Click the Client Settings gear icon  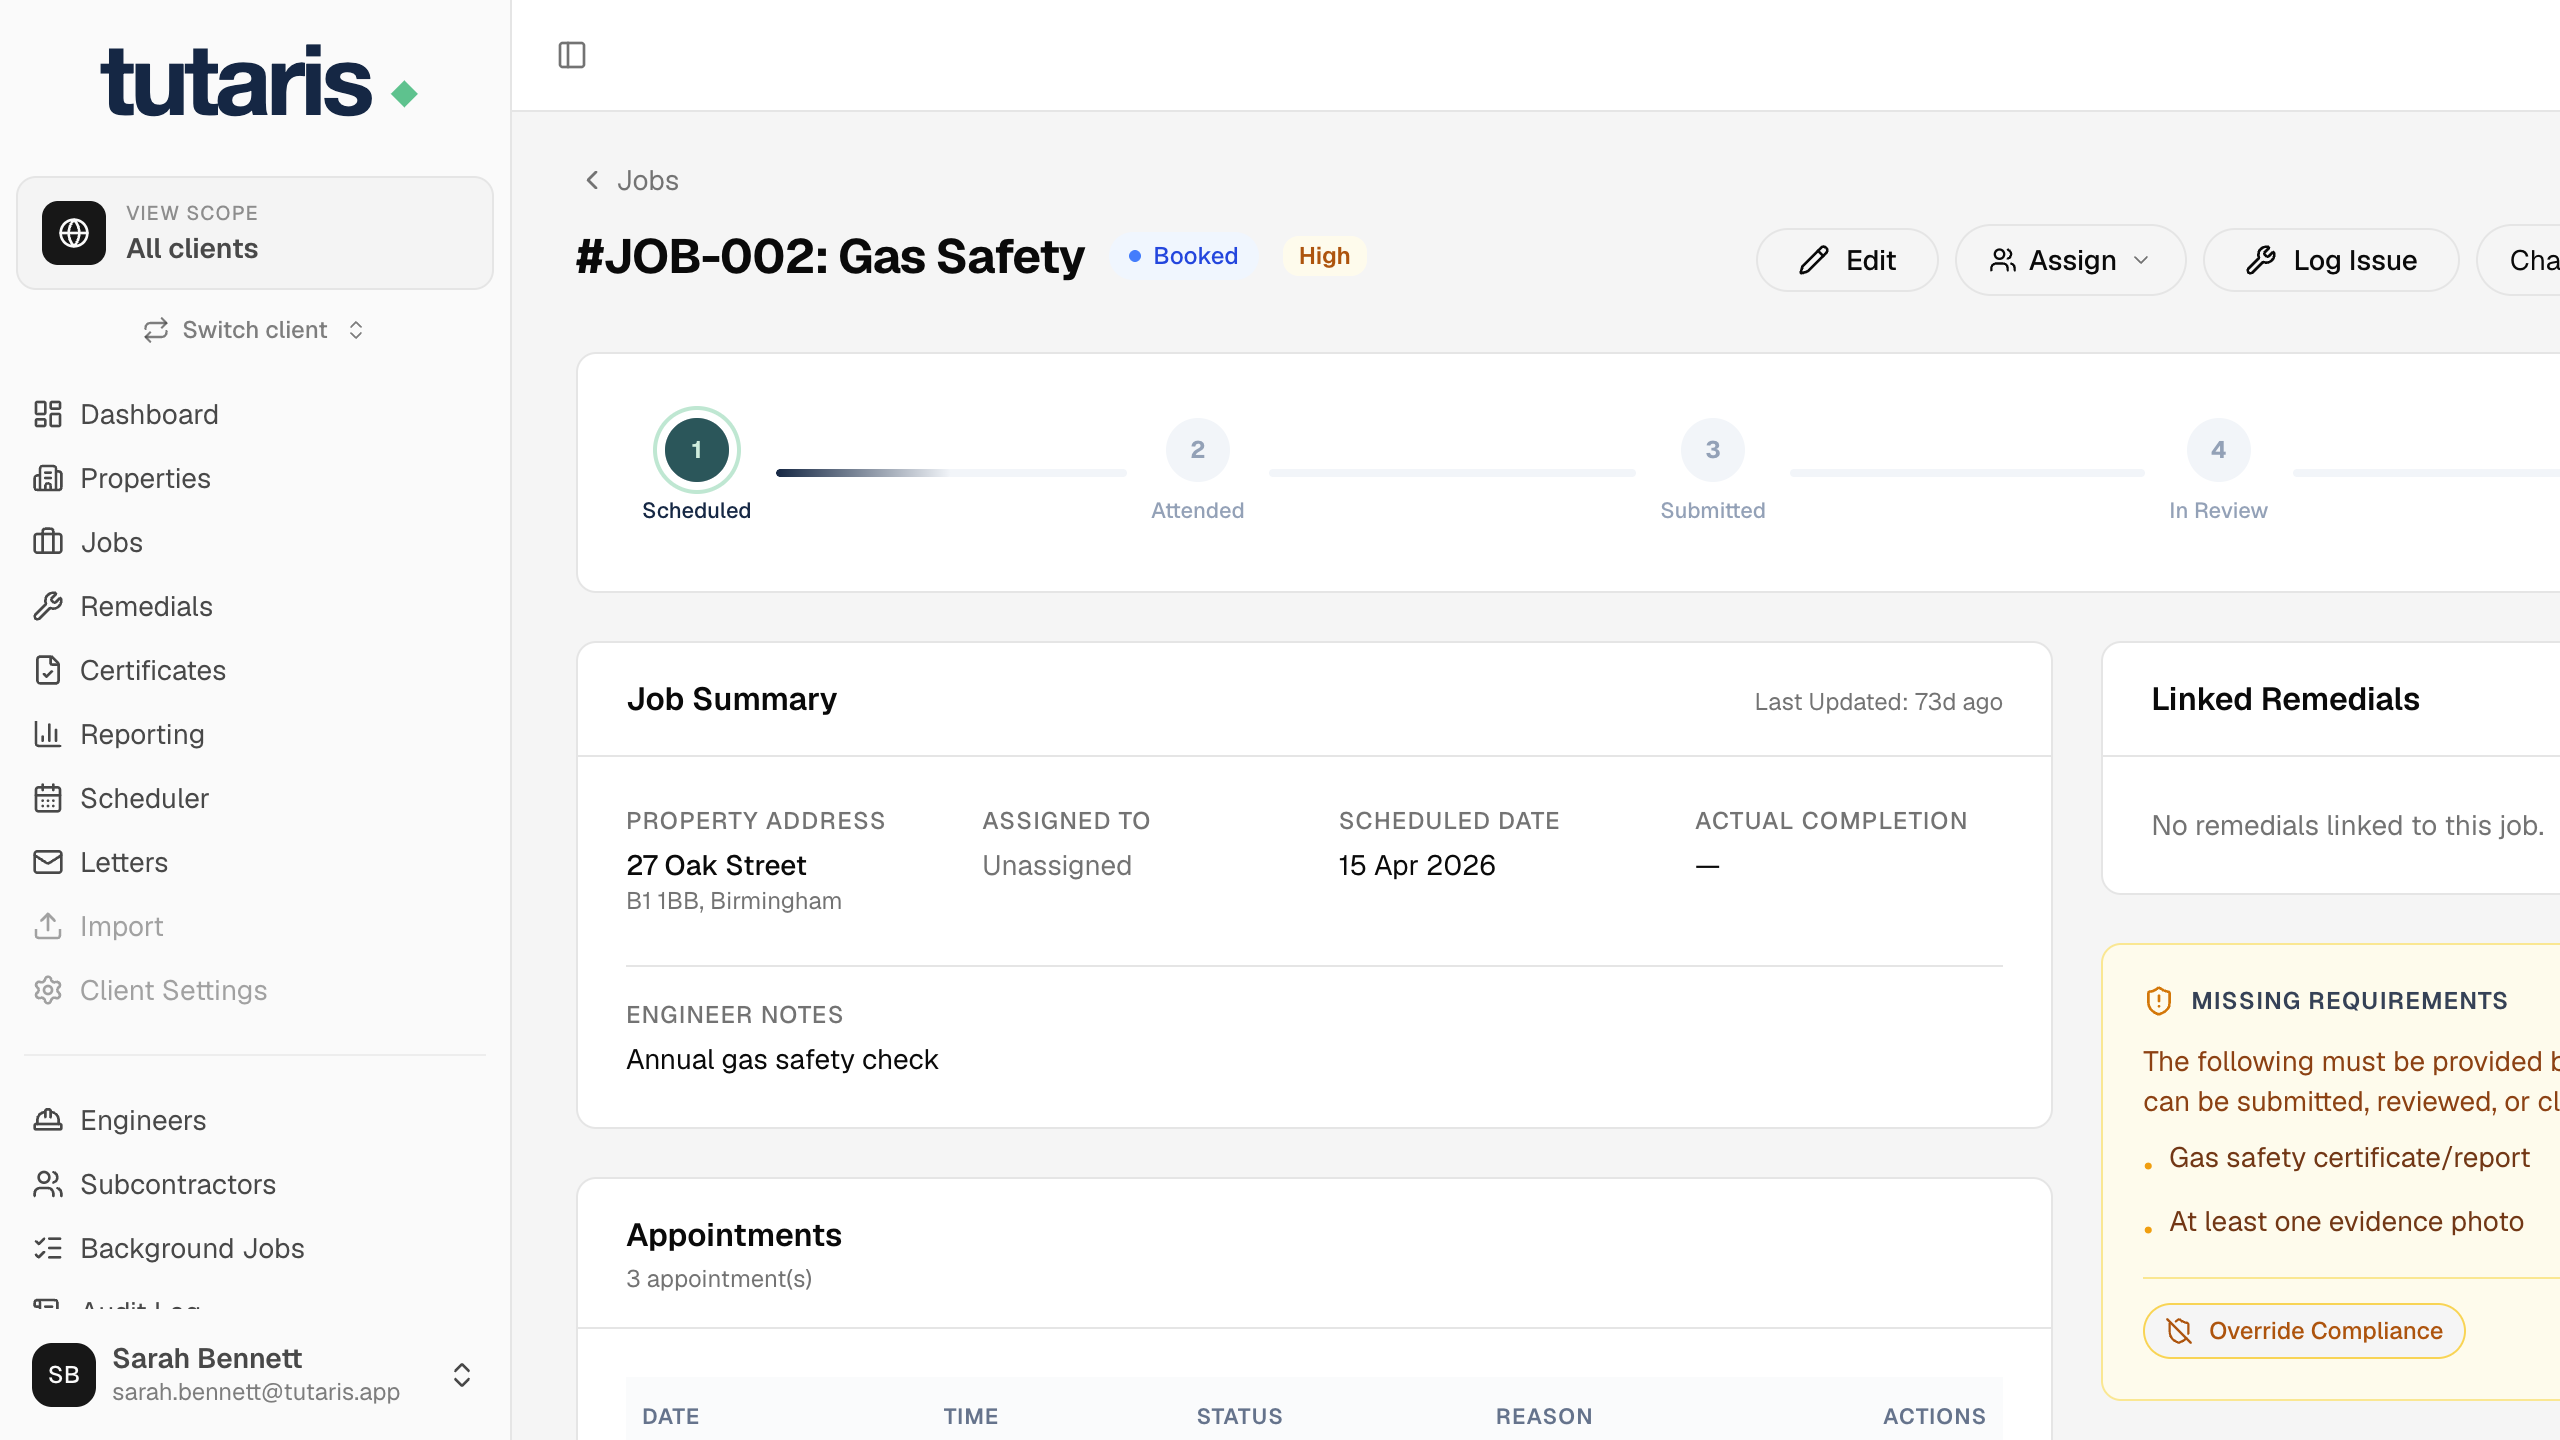pos(48,990)
